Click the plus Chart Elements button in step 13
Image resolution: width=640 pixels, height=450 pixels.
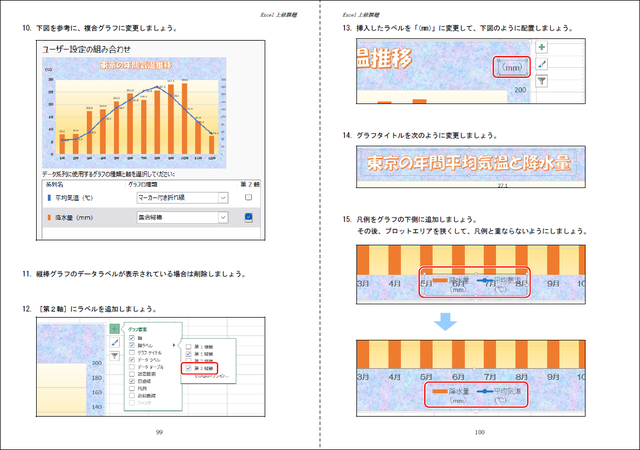pos(541,47)
